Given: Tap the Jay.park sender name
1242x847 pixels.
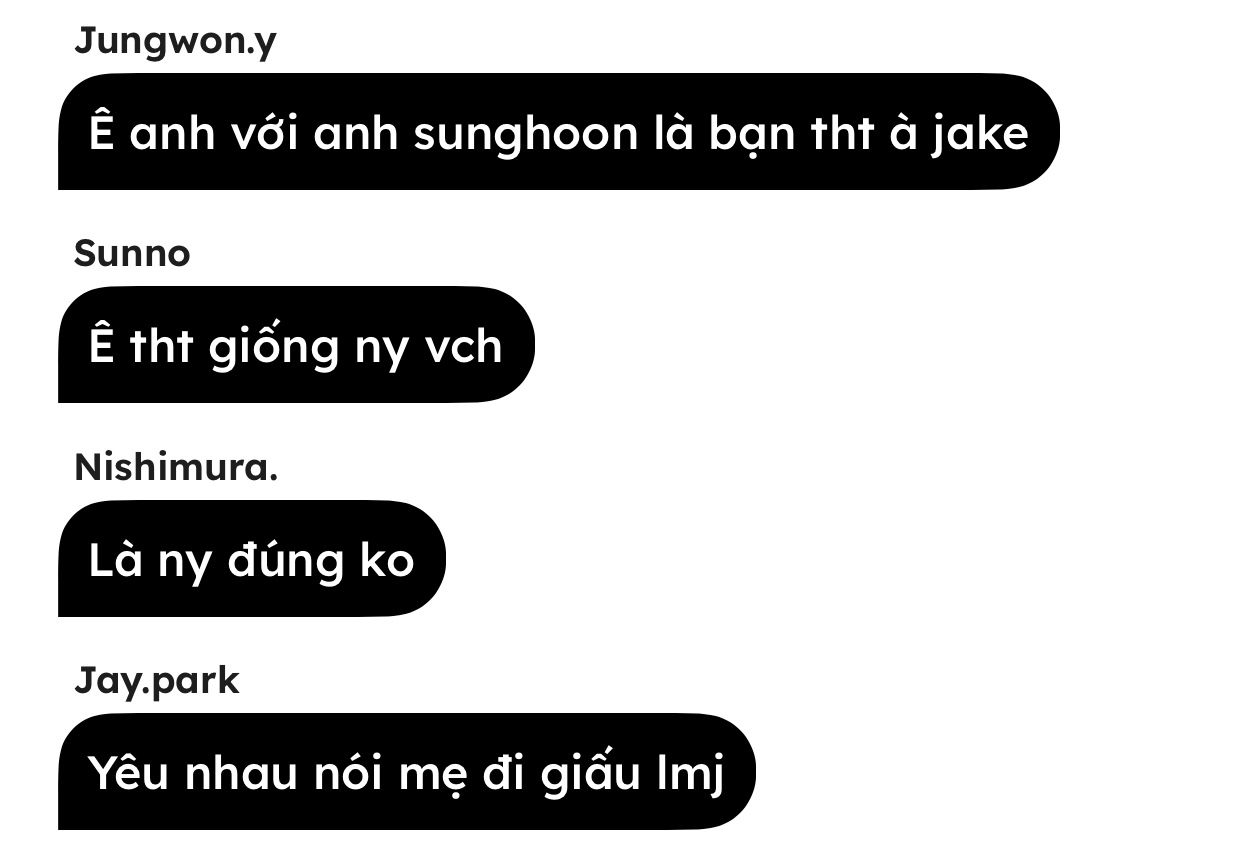Looking at the screenshot, I should pyautogui.click(x=157, y=681).
